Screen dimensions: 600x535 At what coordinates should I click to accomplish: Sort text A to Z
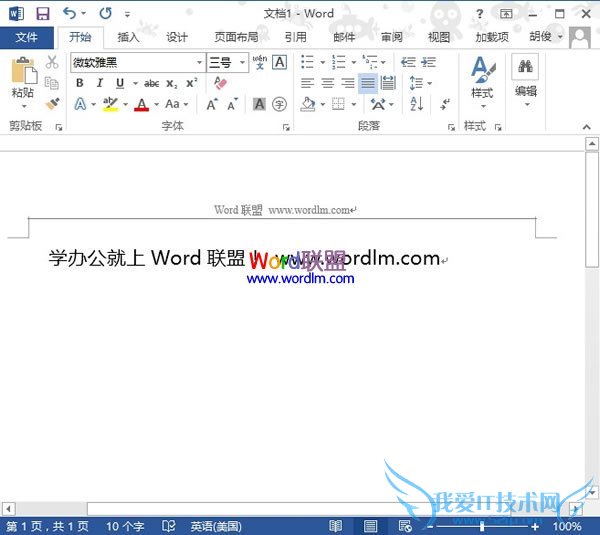point(417,104)
